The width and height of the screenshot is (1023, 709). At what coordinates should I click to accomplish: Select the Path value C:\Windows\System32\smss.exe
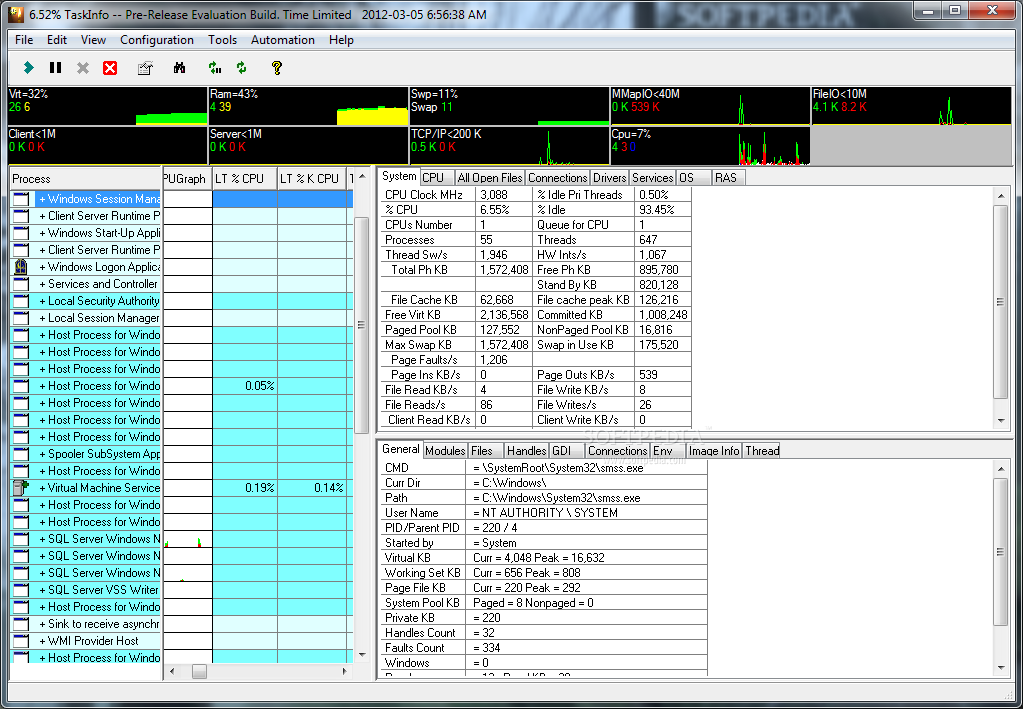point(589,498)
